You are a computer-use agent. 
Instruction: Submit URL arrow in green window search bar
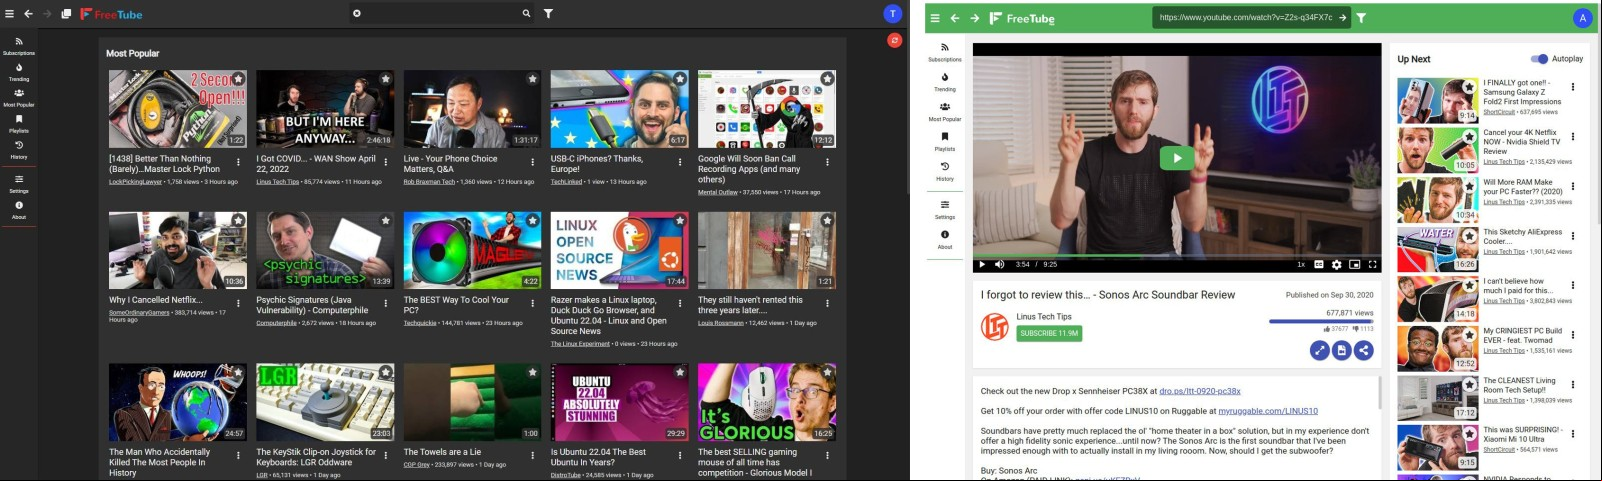coord(1343,18)
